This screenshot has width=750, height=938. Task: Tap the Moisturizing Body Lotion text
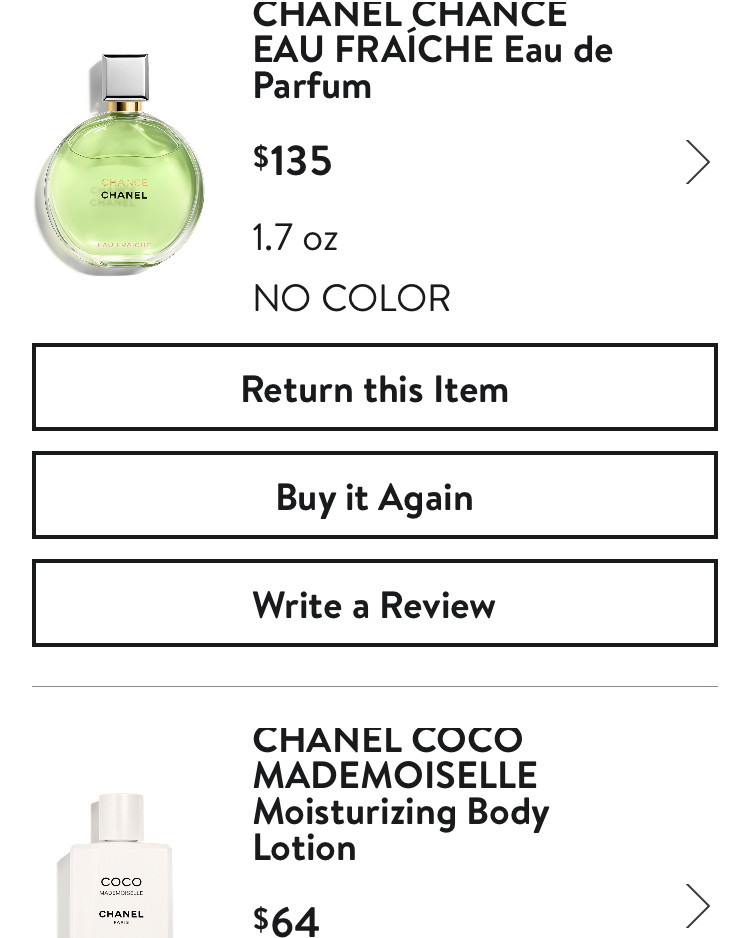pos(401,829)
